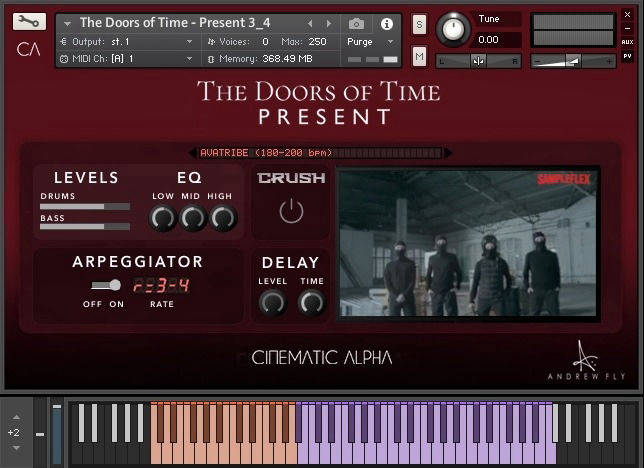644x468 pixels.
Task: Click the PV button
Action: (x=627, y=56)
